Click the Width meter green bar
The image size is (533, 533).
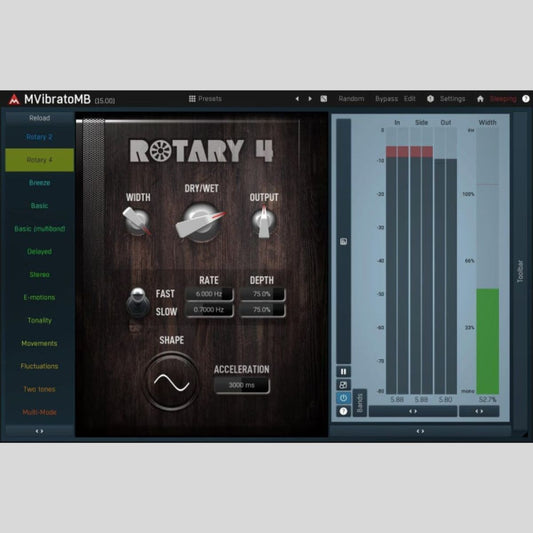tap(487, 341)
